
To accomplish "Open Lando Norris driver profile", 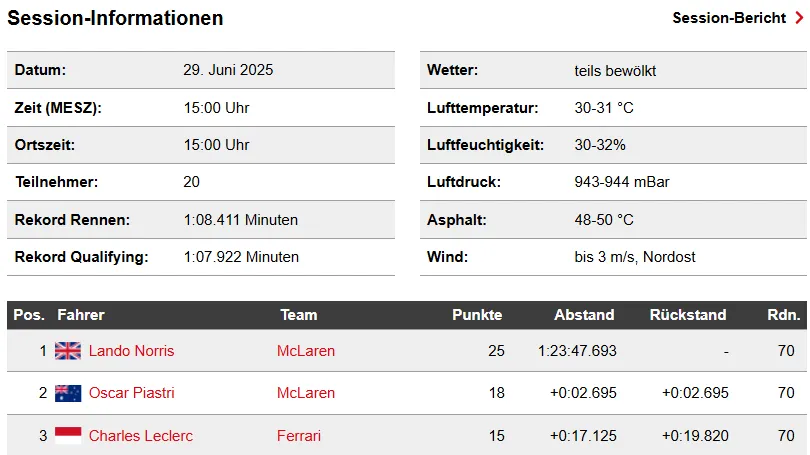I will pyautogui.click(x=131, y=351).
